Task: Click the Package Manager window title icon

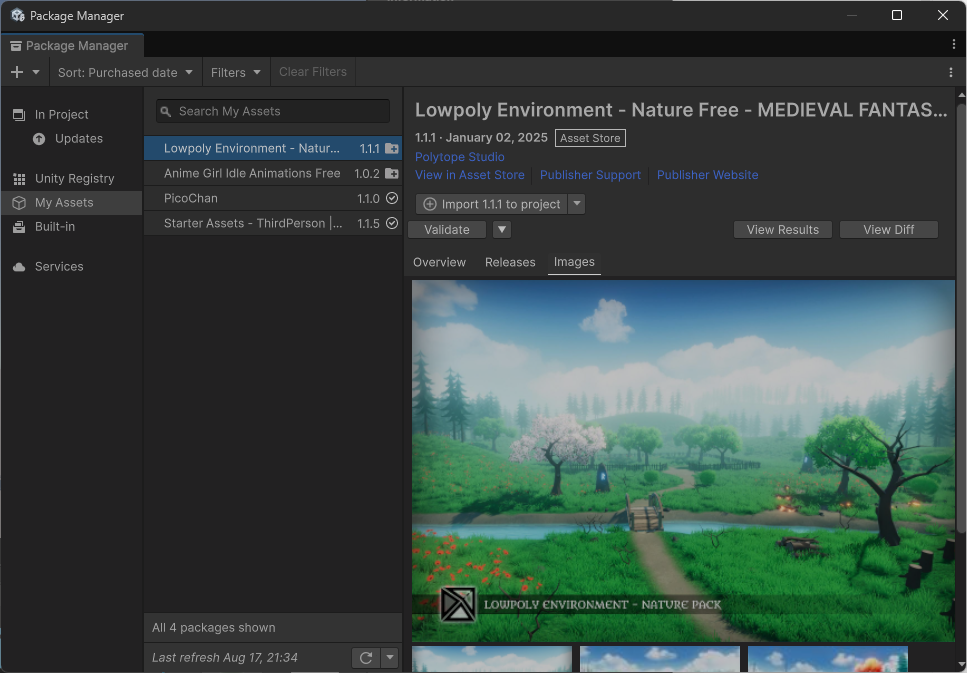Action: point(17,15)
